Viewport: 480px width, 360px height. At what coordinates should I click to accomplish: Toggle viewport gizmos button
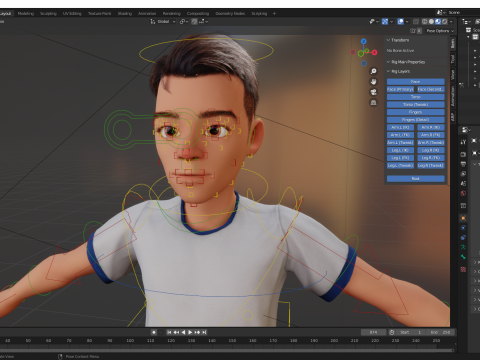click(385, 21)
